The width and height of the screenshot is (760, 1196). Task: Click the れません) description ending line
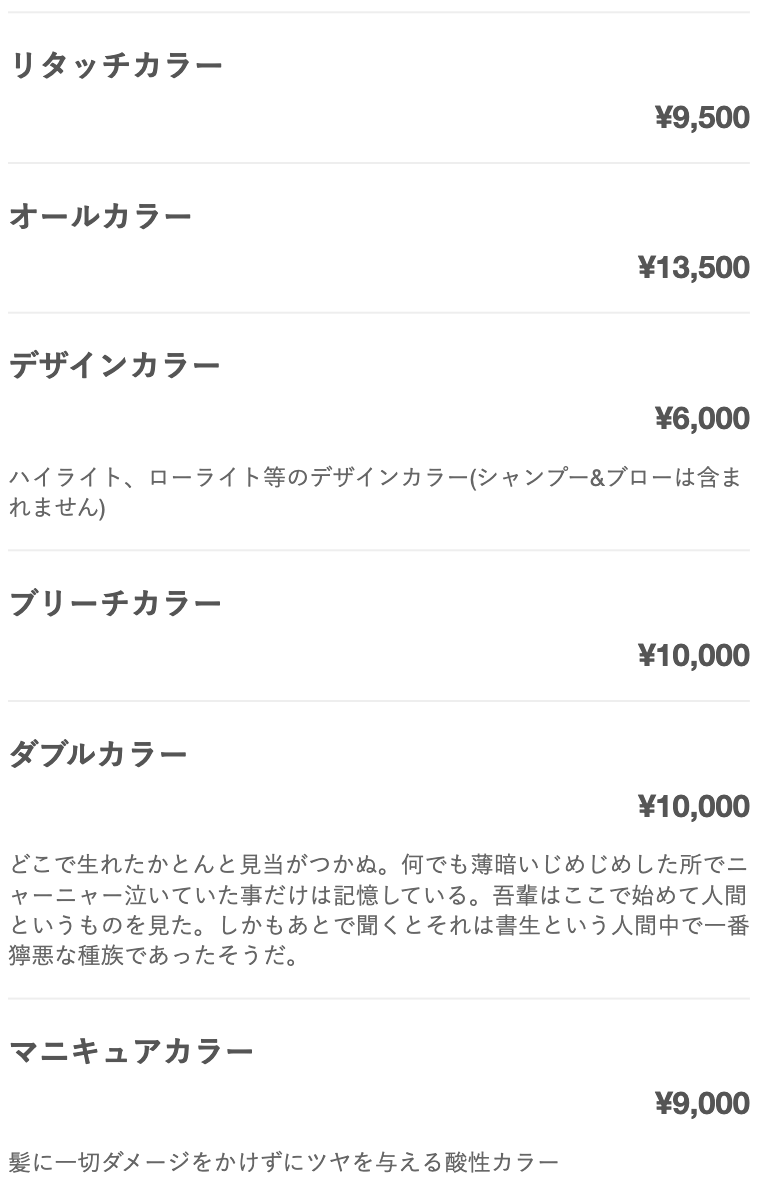[x=57, y=507]
